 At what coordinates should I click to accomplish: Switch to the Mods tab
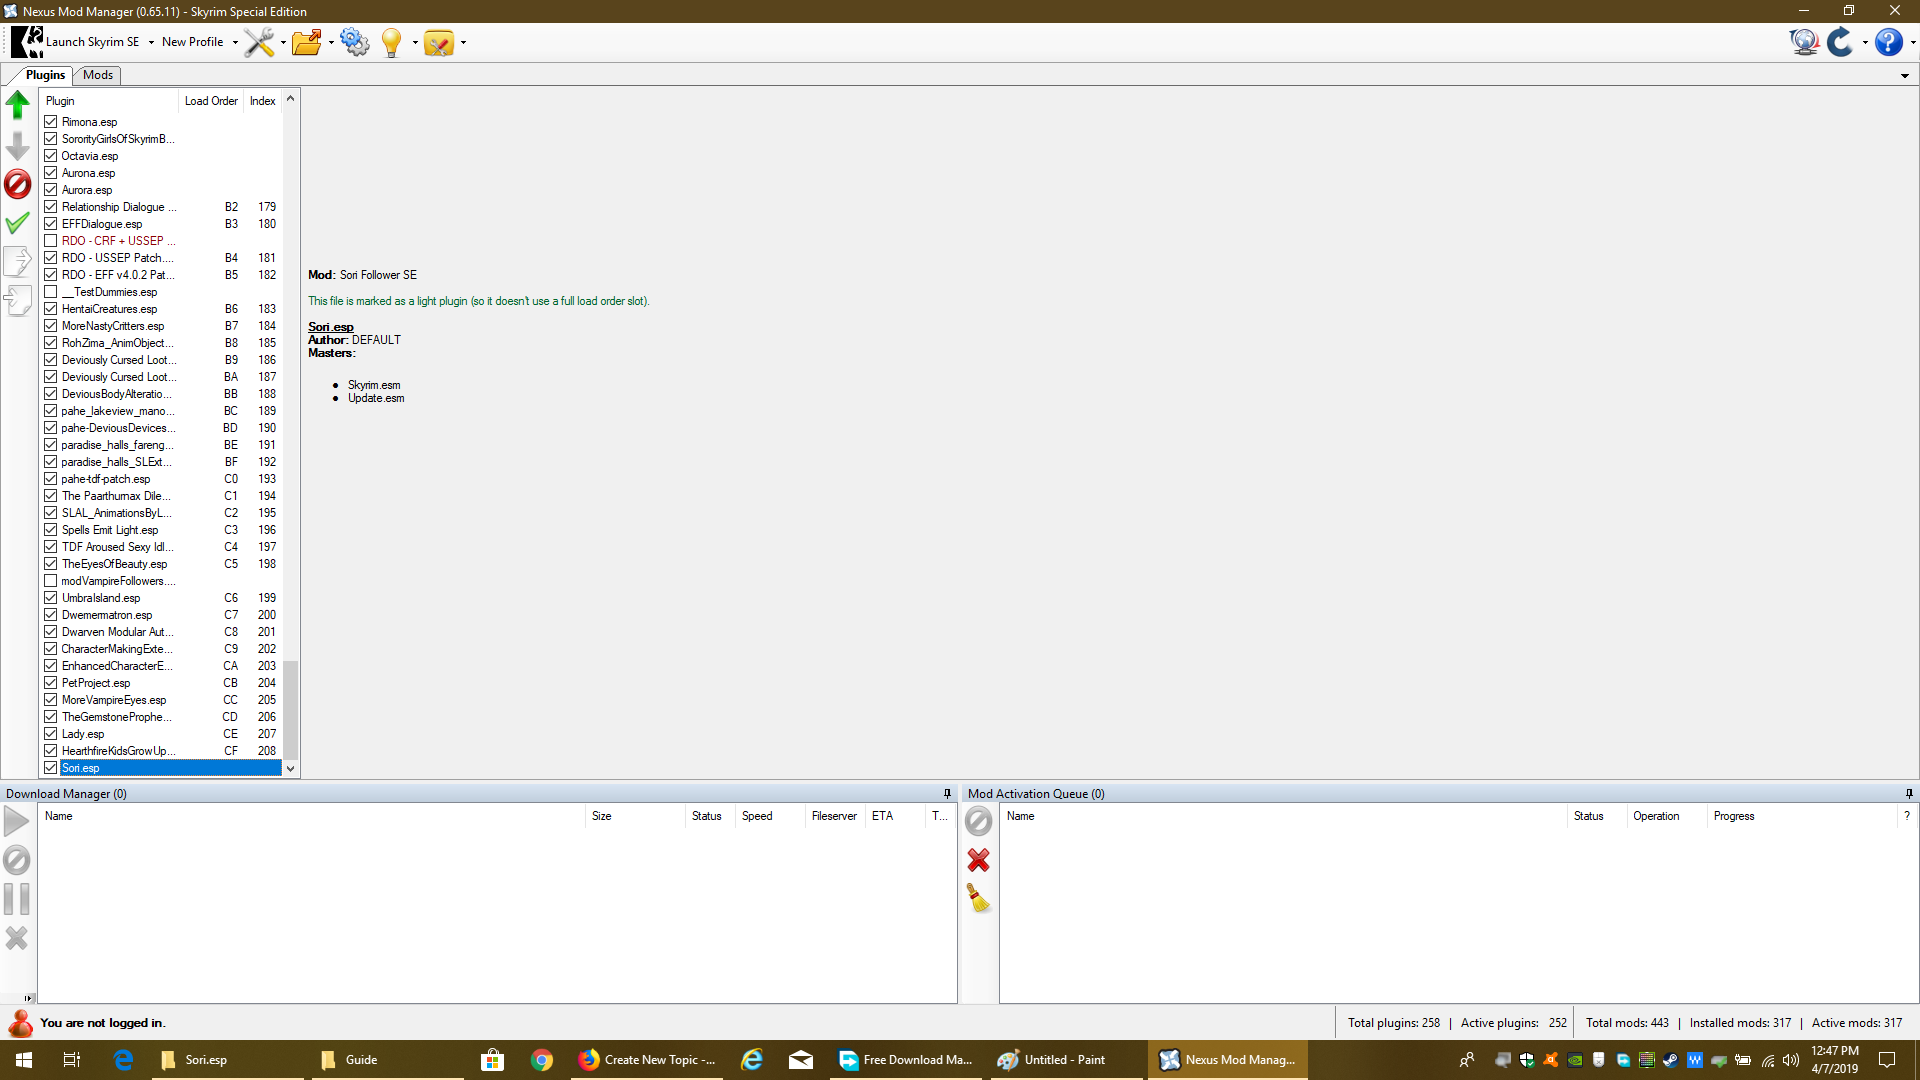98,75
